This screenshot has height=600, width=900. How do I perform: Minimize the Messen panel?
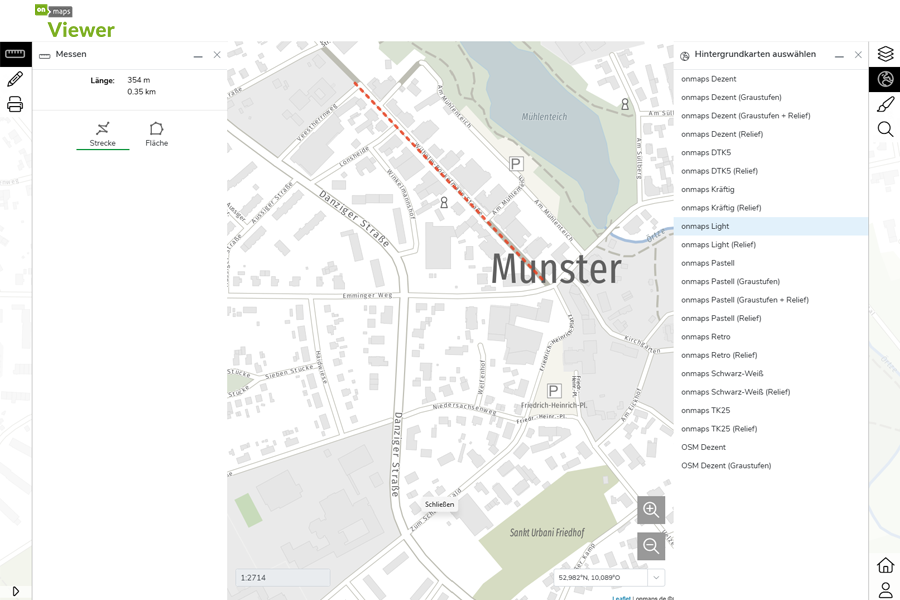point(198,55)
